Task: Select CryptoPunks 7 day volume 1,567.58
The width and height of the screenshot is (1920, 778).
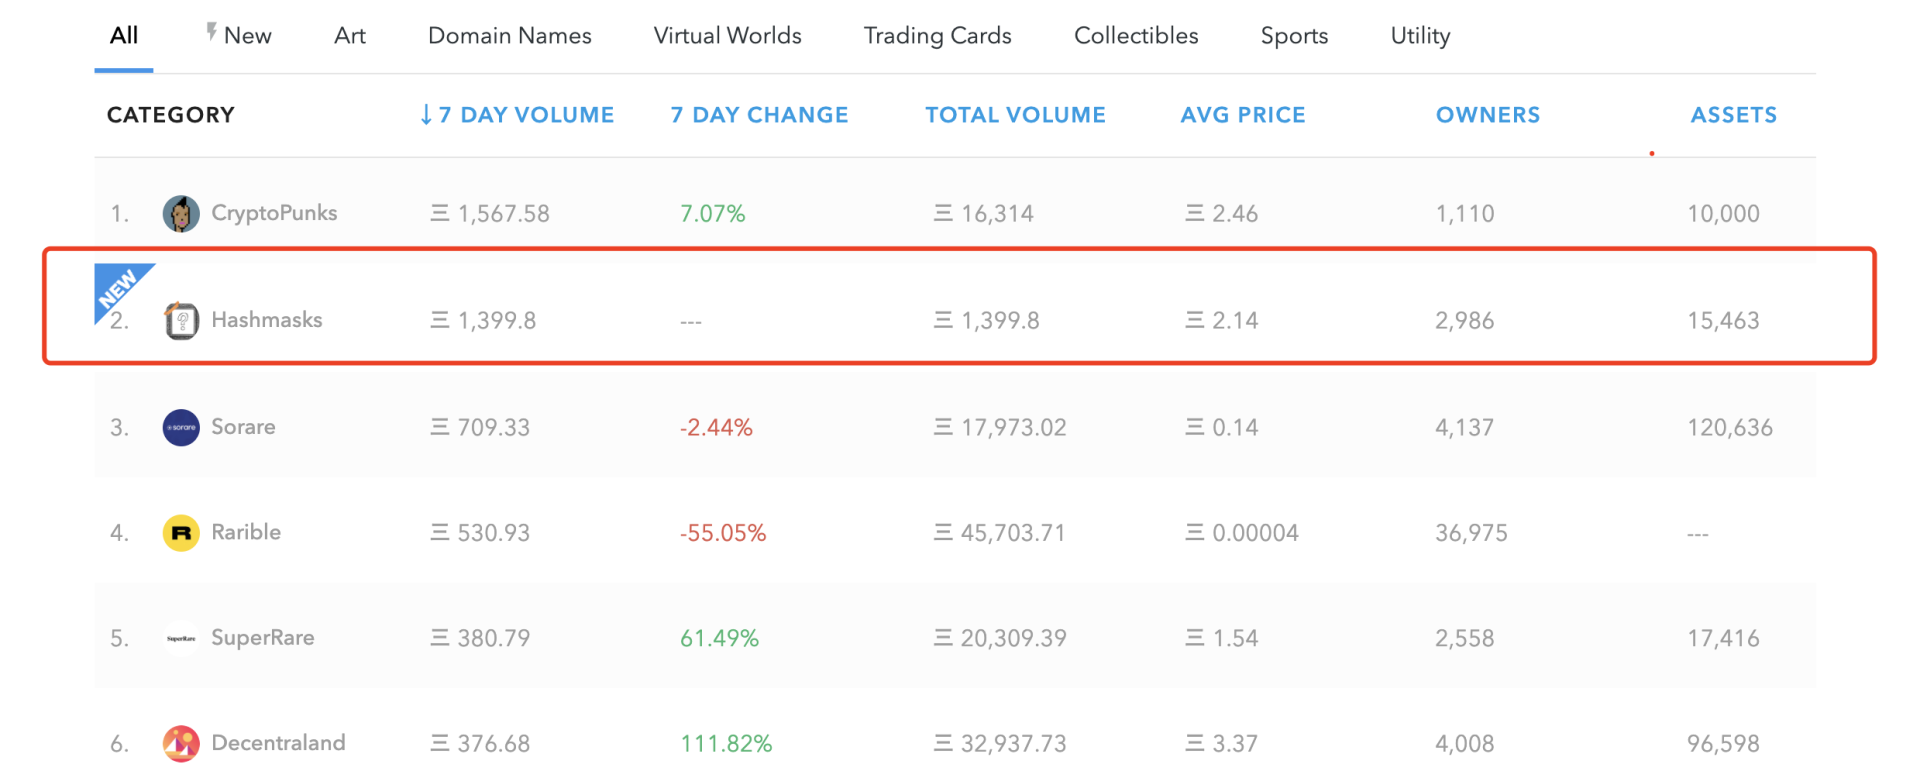Action: [x=490, y=214]
